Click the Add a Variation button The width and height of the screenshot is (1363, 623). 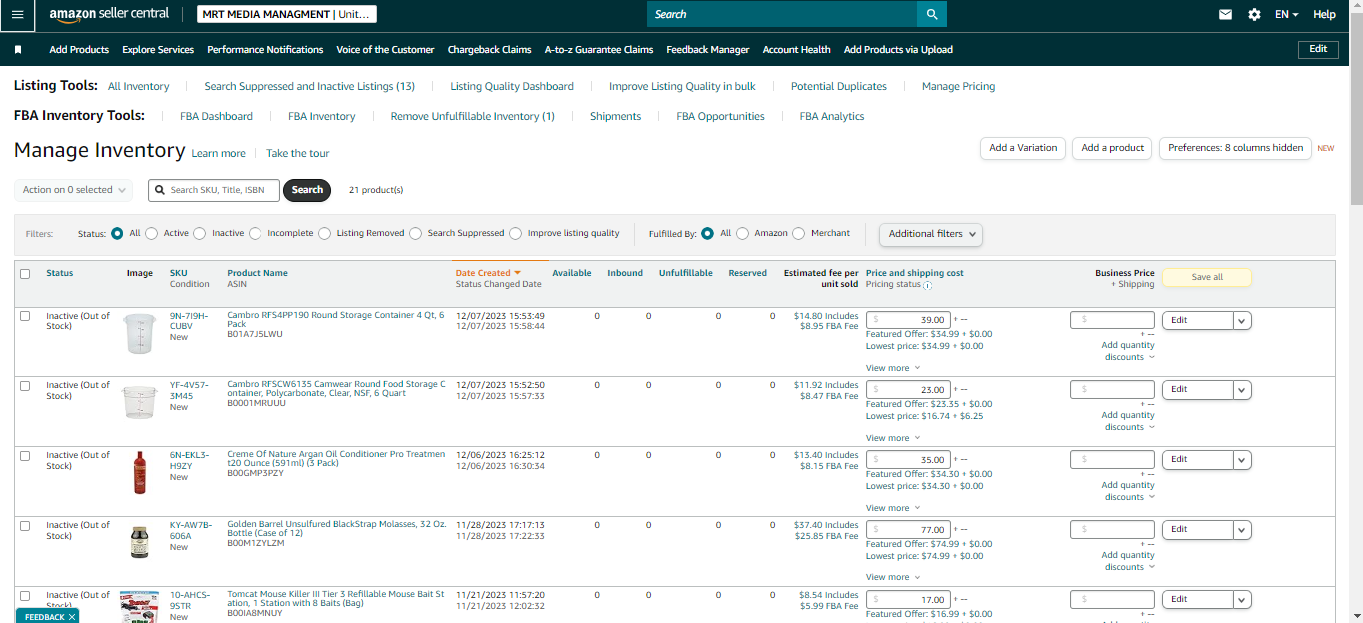1023,148
